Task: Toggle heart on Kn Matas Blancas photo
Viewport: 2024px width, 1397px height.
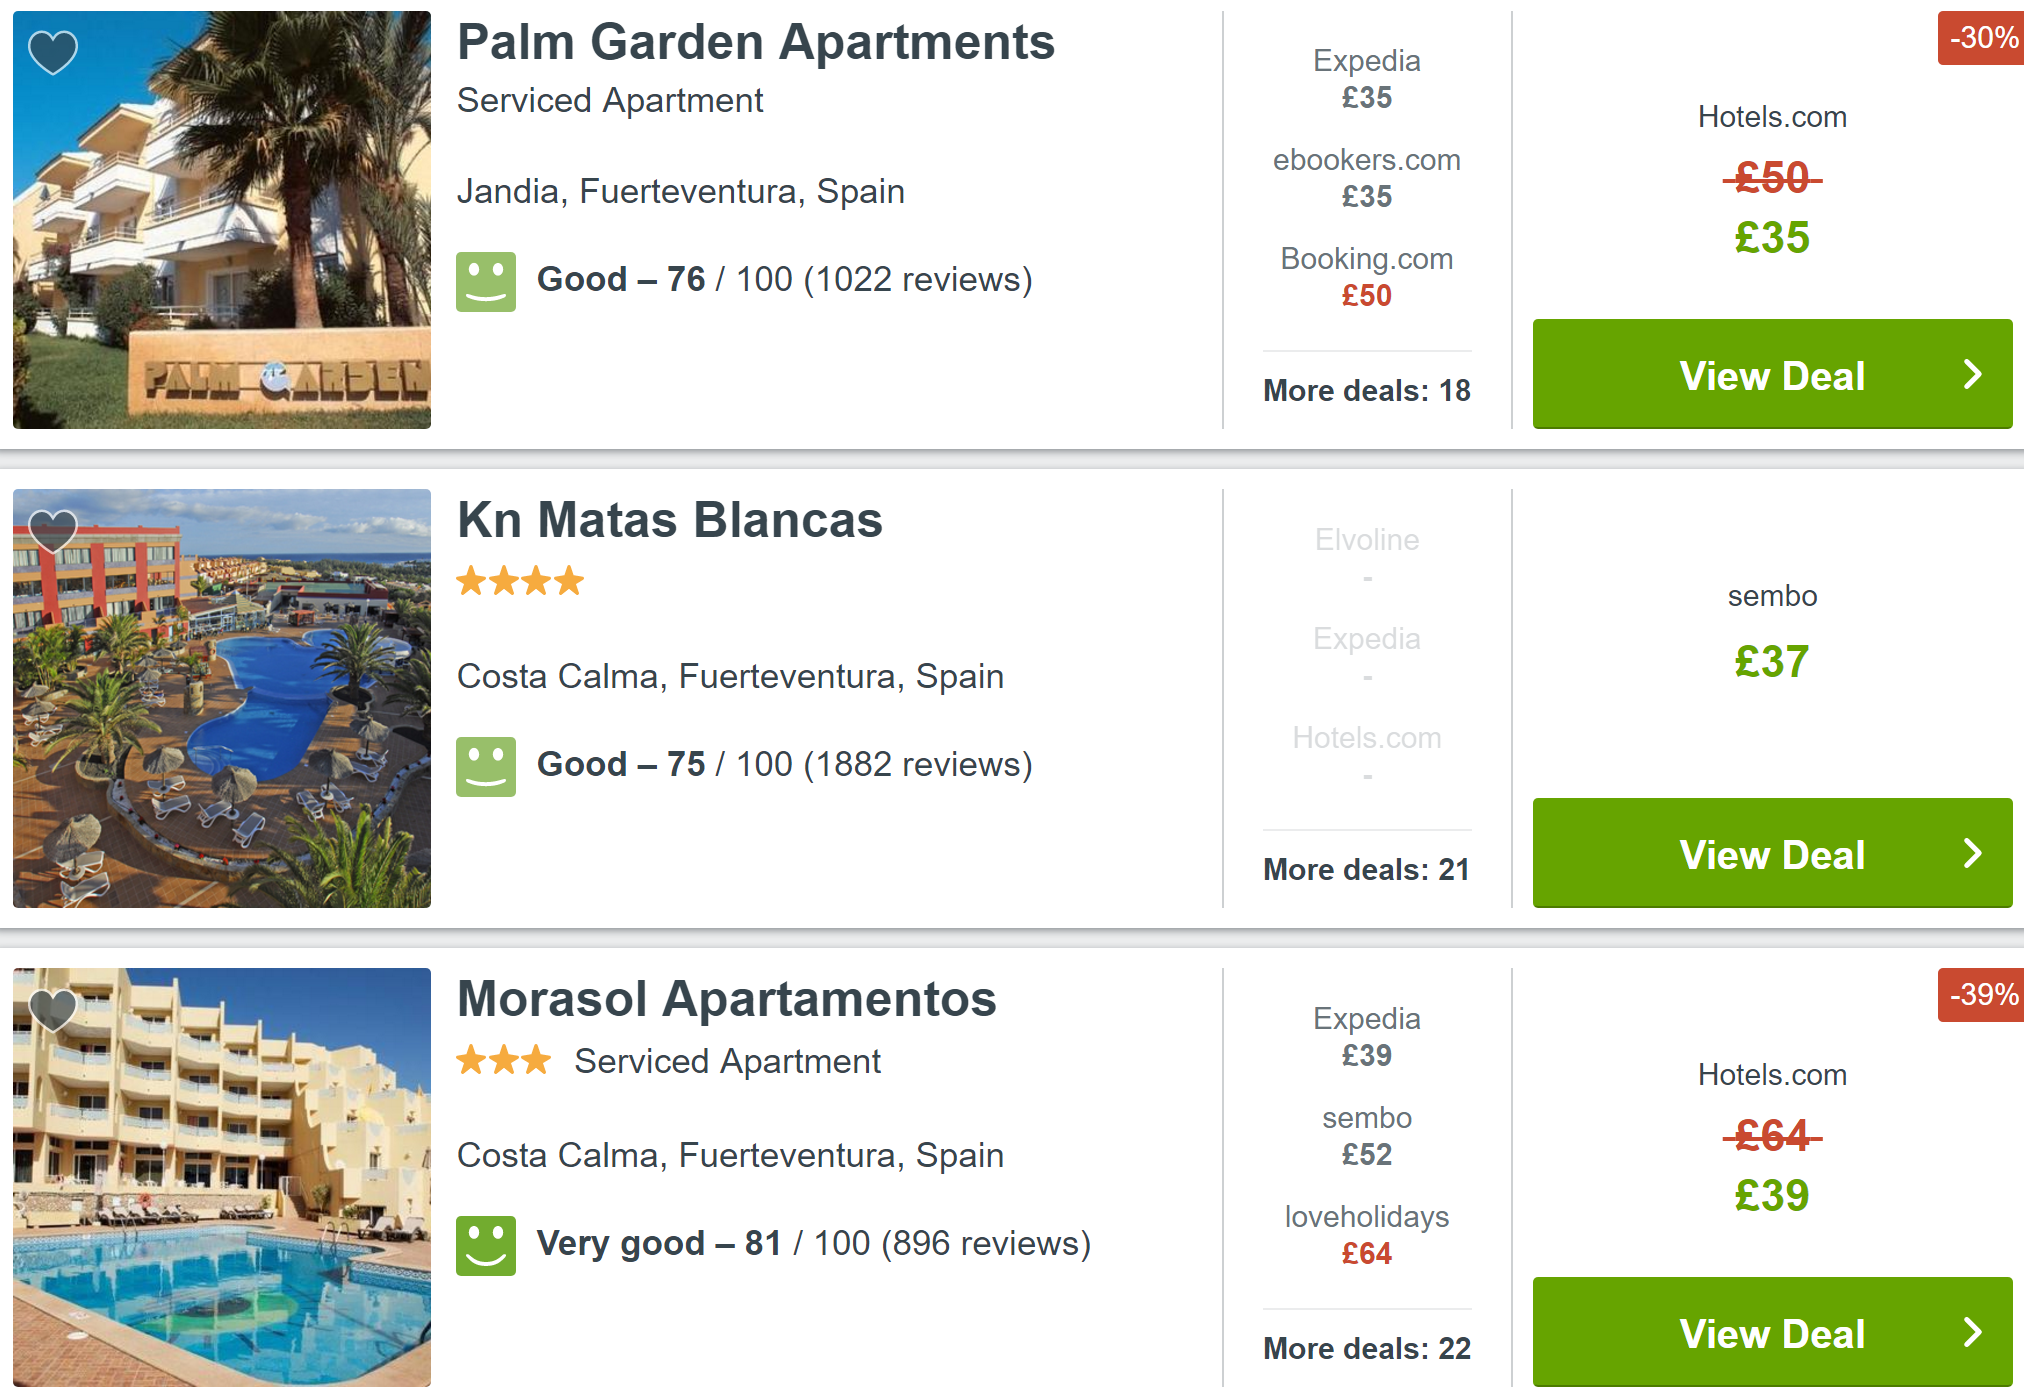Action: tap(53, 530)
